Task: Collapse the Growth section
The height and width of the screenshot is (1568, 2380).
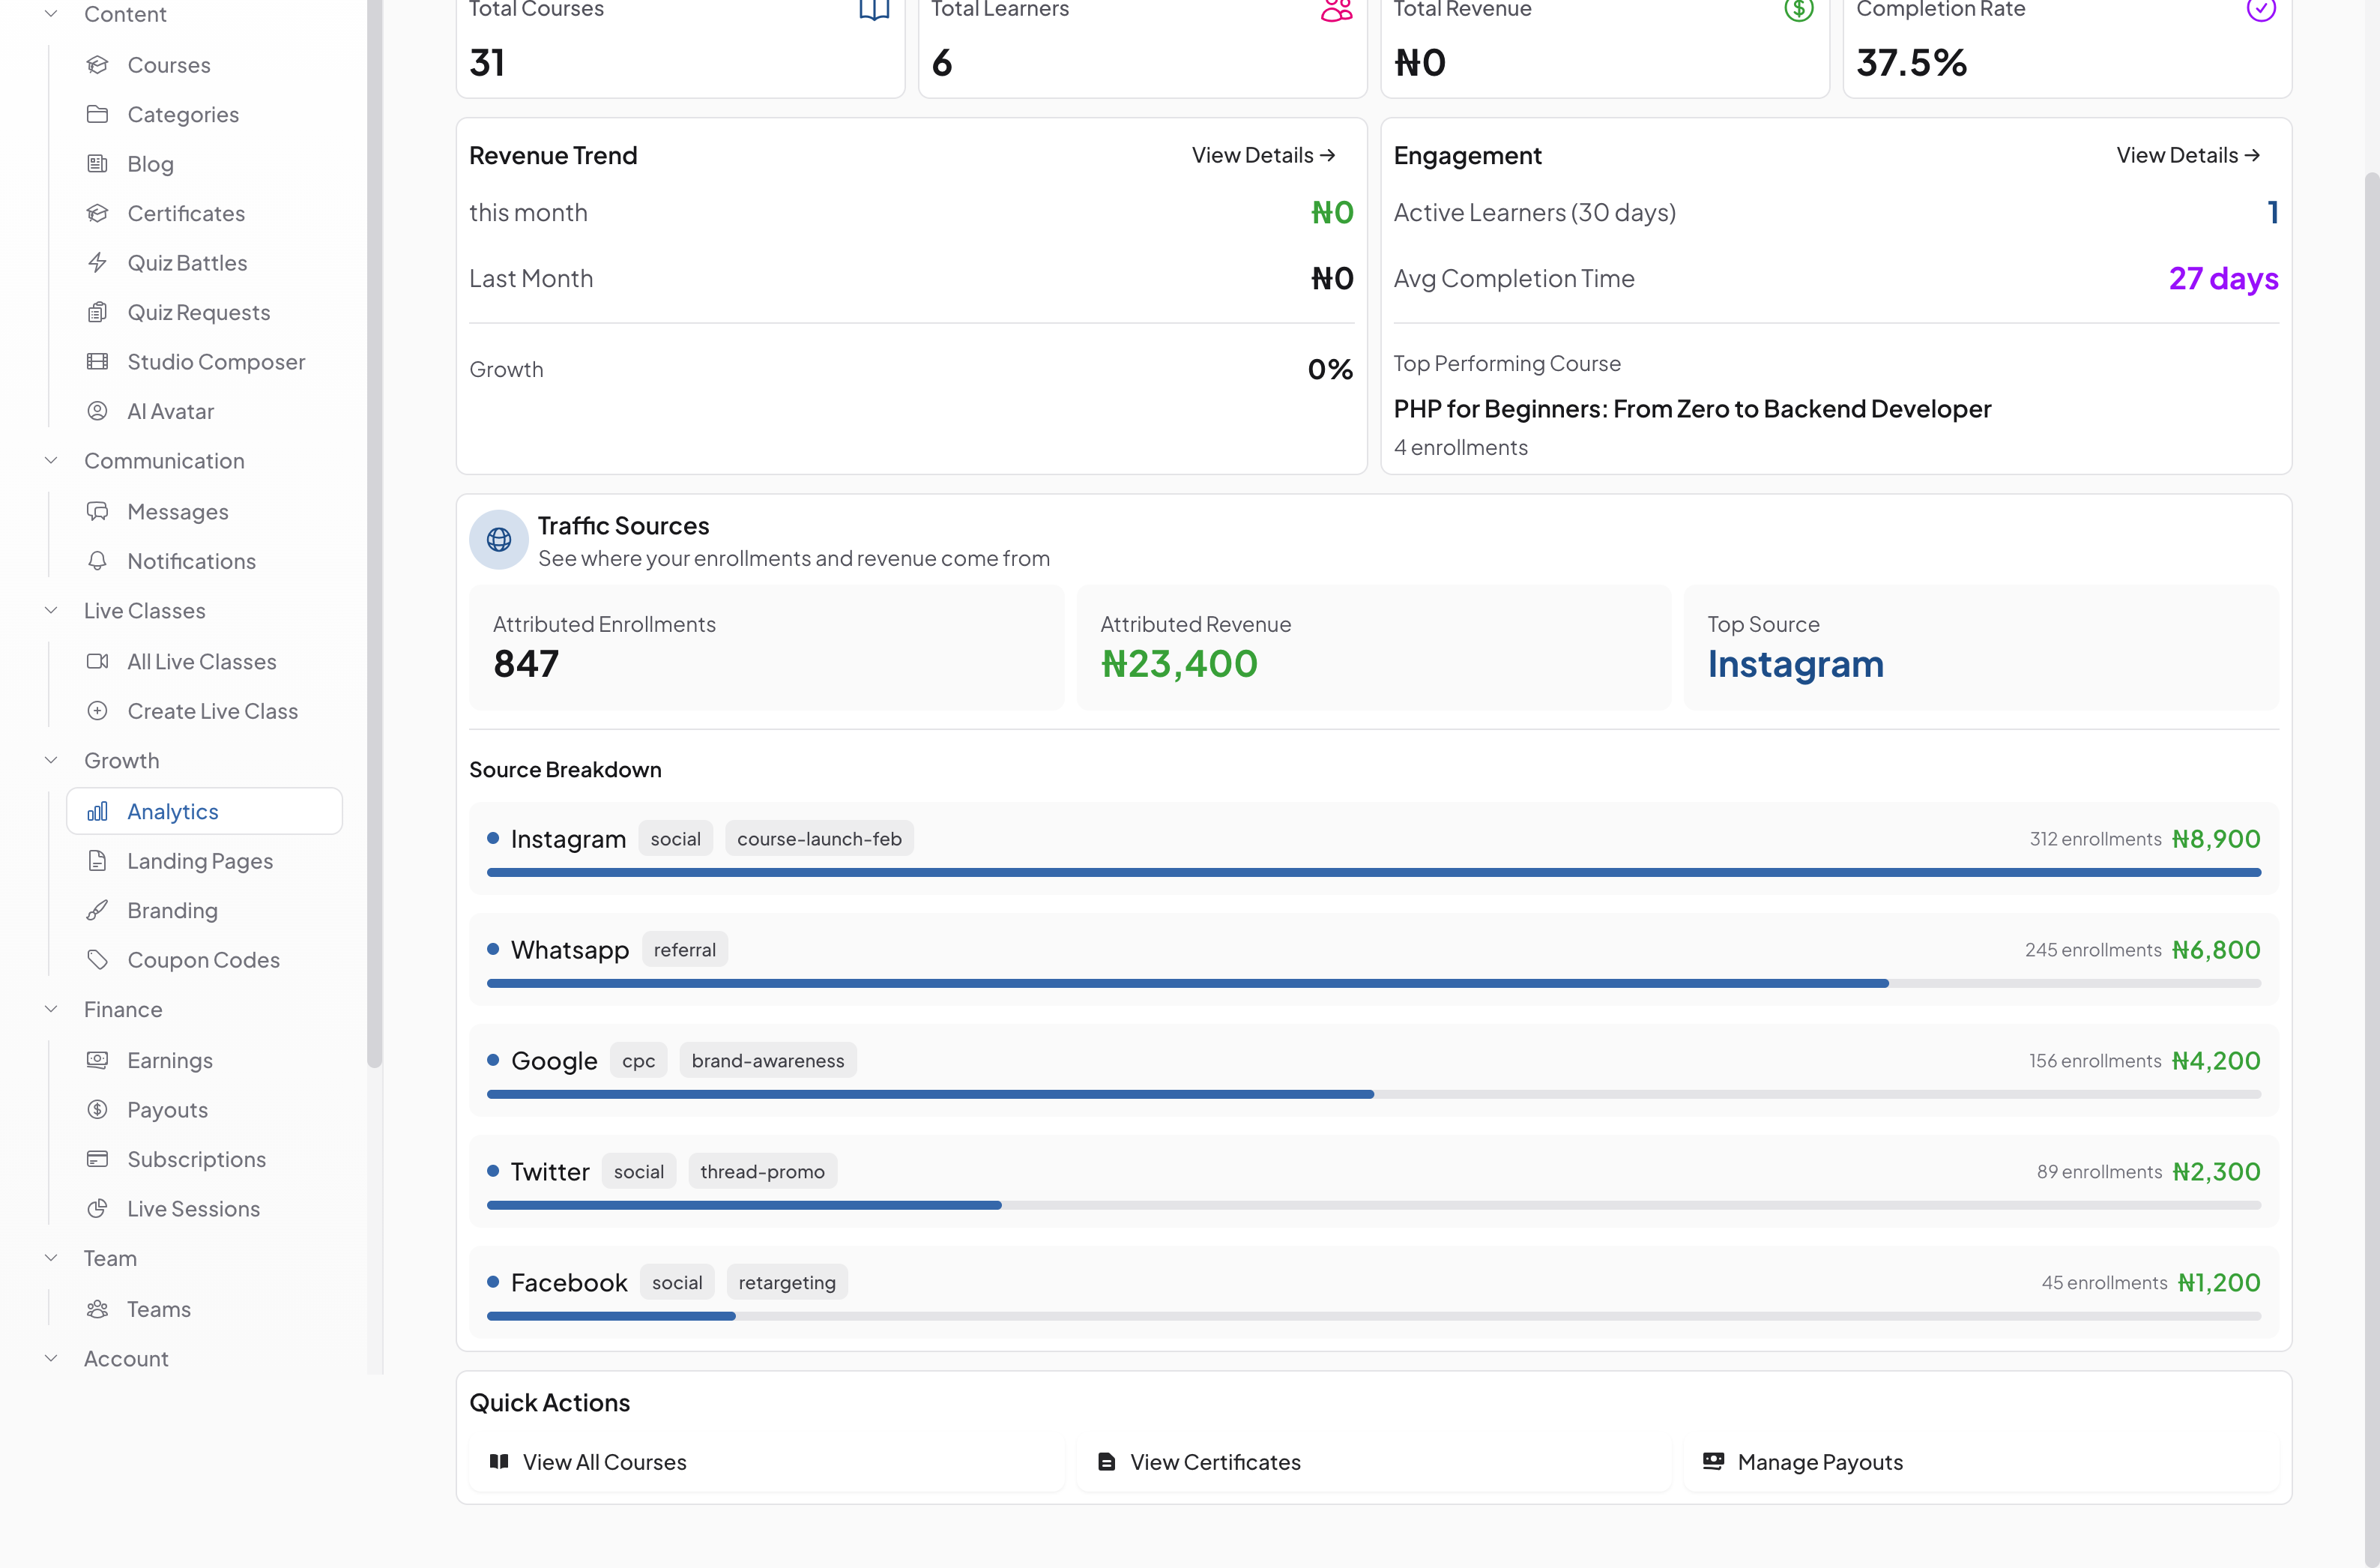Action: tap(52, 760)
